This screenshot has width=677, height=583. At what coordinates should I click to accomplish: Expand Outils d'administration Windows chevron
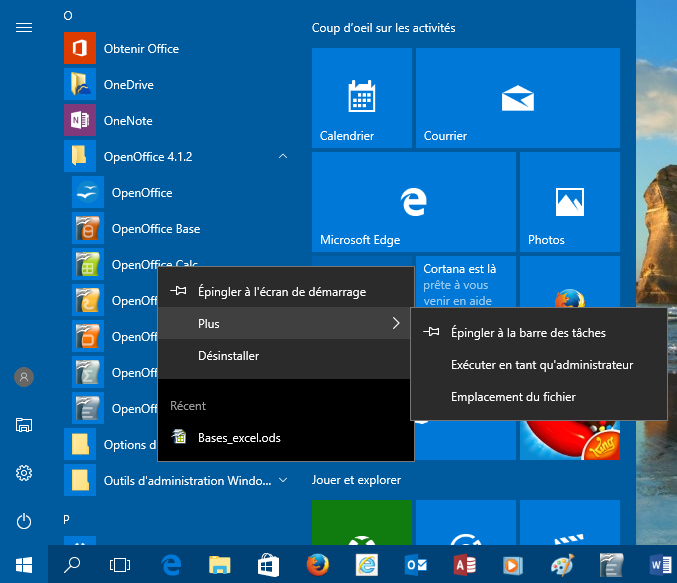pos(283,480)
